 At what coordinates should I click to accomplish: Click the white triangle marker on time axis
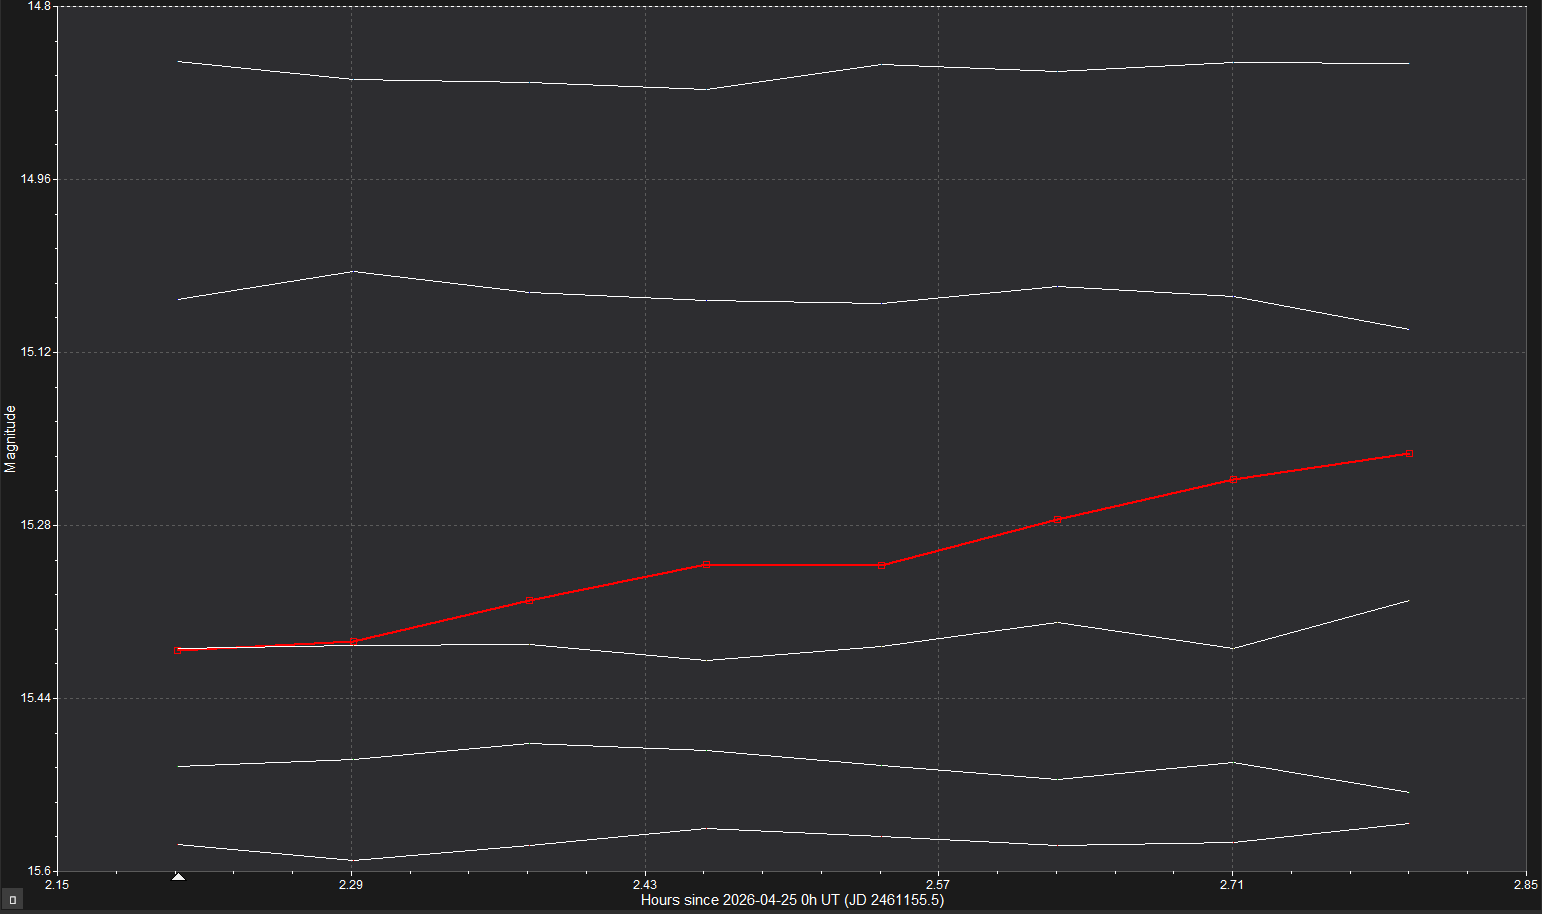coord(178,877)
